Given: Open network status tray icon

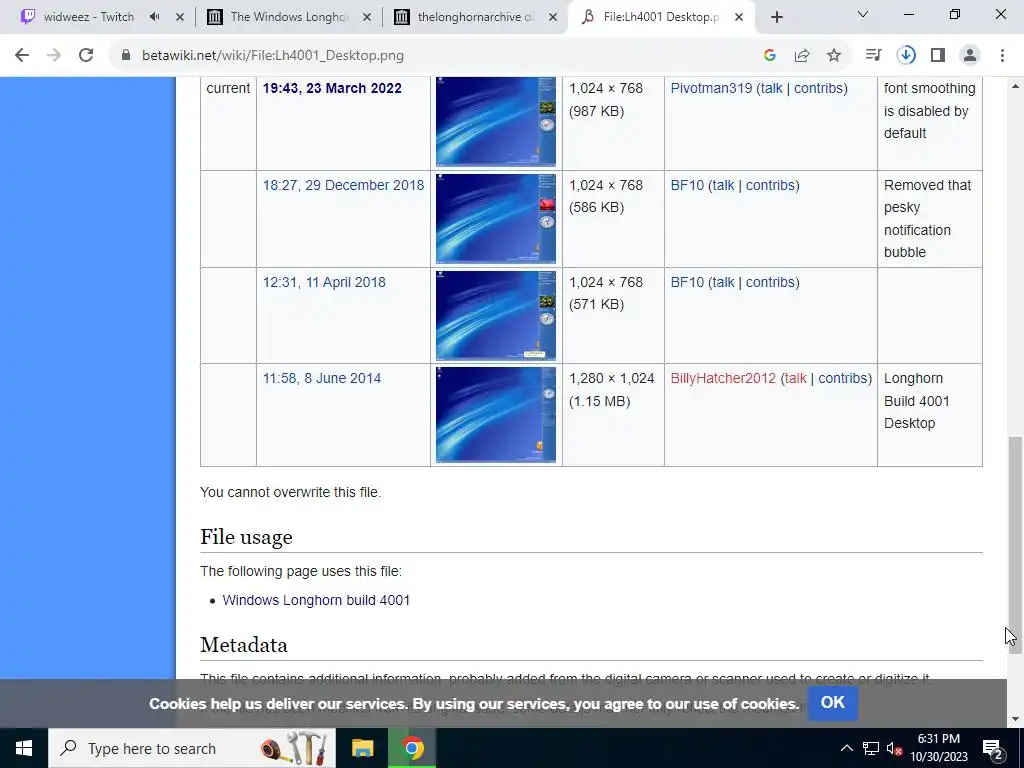Looking at the screenshot, I should click(871, 748).
